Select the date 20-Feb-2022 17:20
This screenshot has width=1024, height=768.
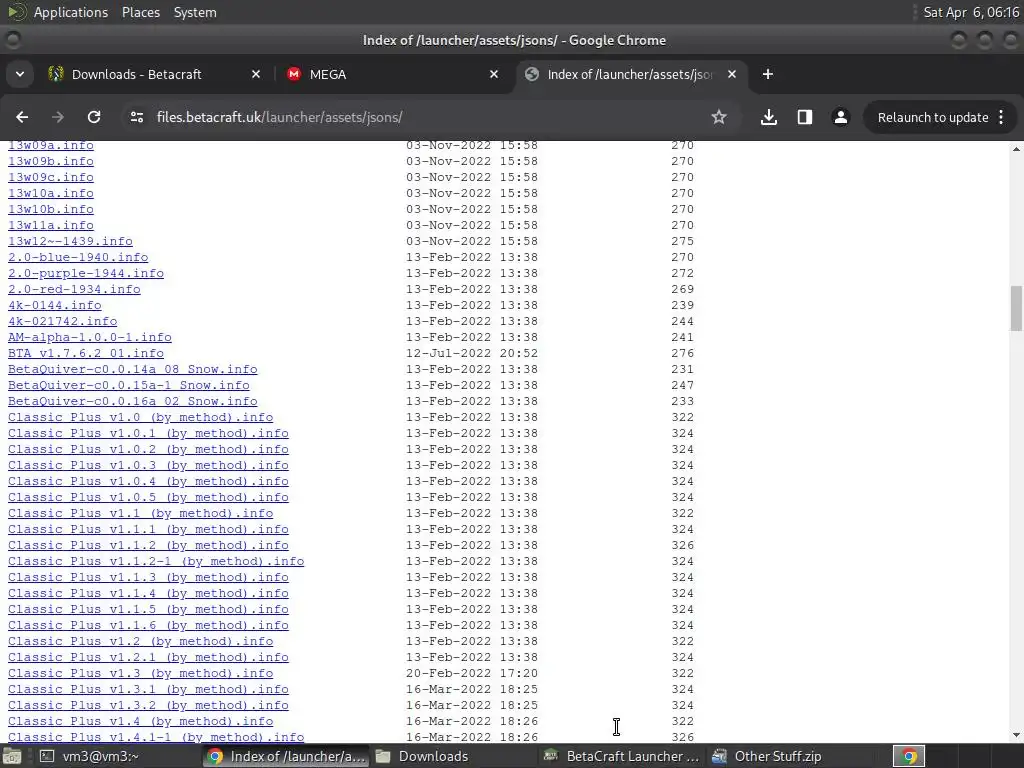472,673
